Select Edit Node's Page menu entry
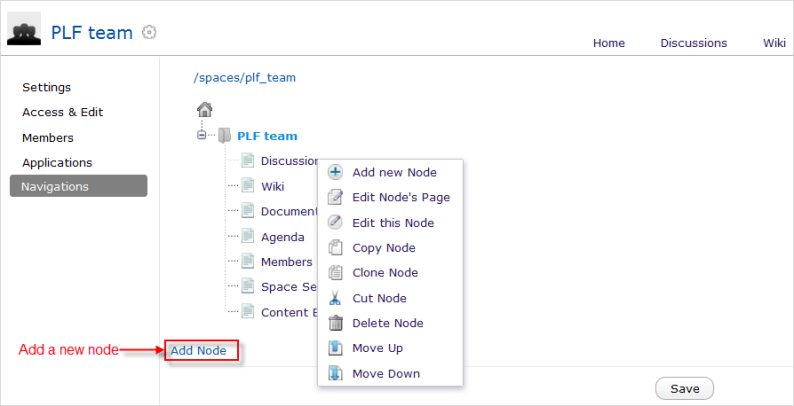Viewport: 794px width, 406px height. [400, 197]
